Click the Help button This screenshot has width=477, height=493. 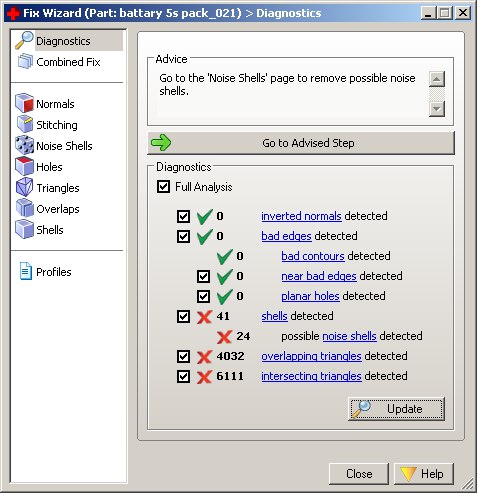424,474
